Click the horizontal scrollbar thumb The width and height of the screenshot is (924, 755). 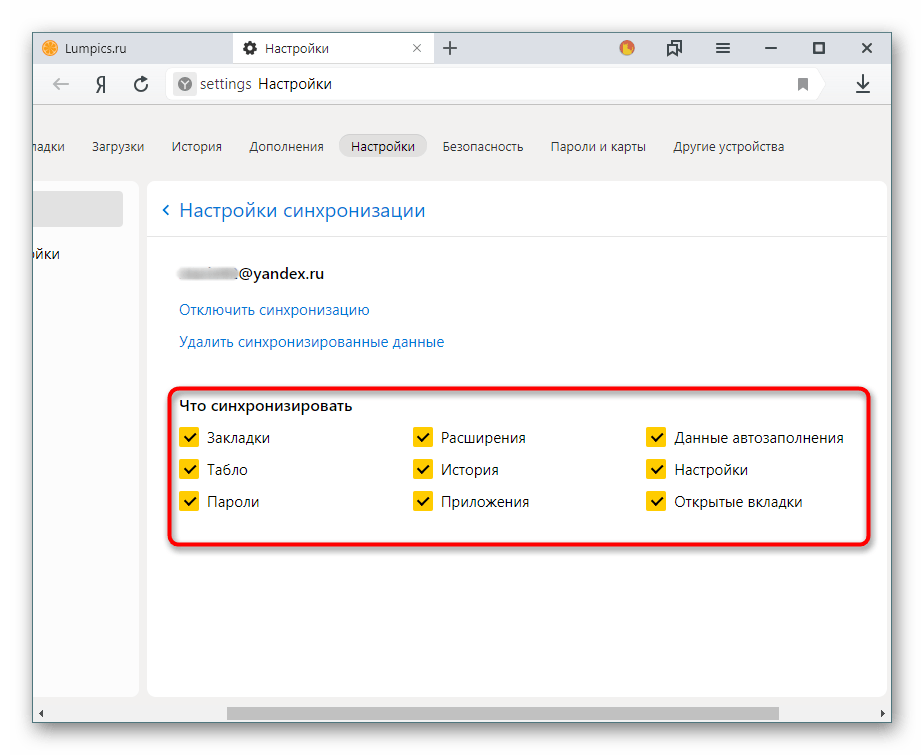pyautogui.click(x=502, y=714)
